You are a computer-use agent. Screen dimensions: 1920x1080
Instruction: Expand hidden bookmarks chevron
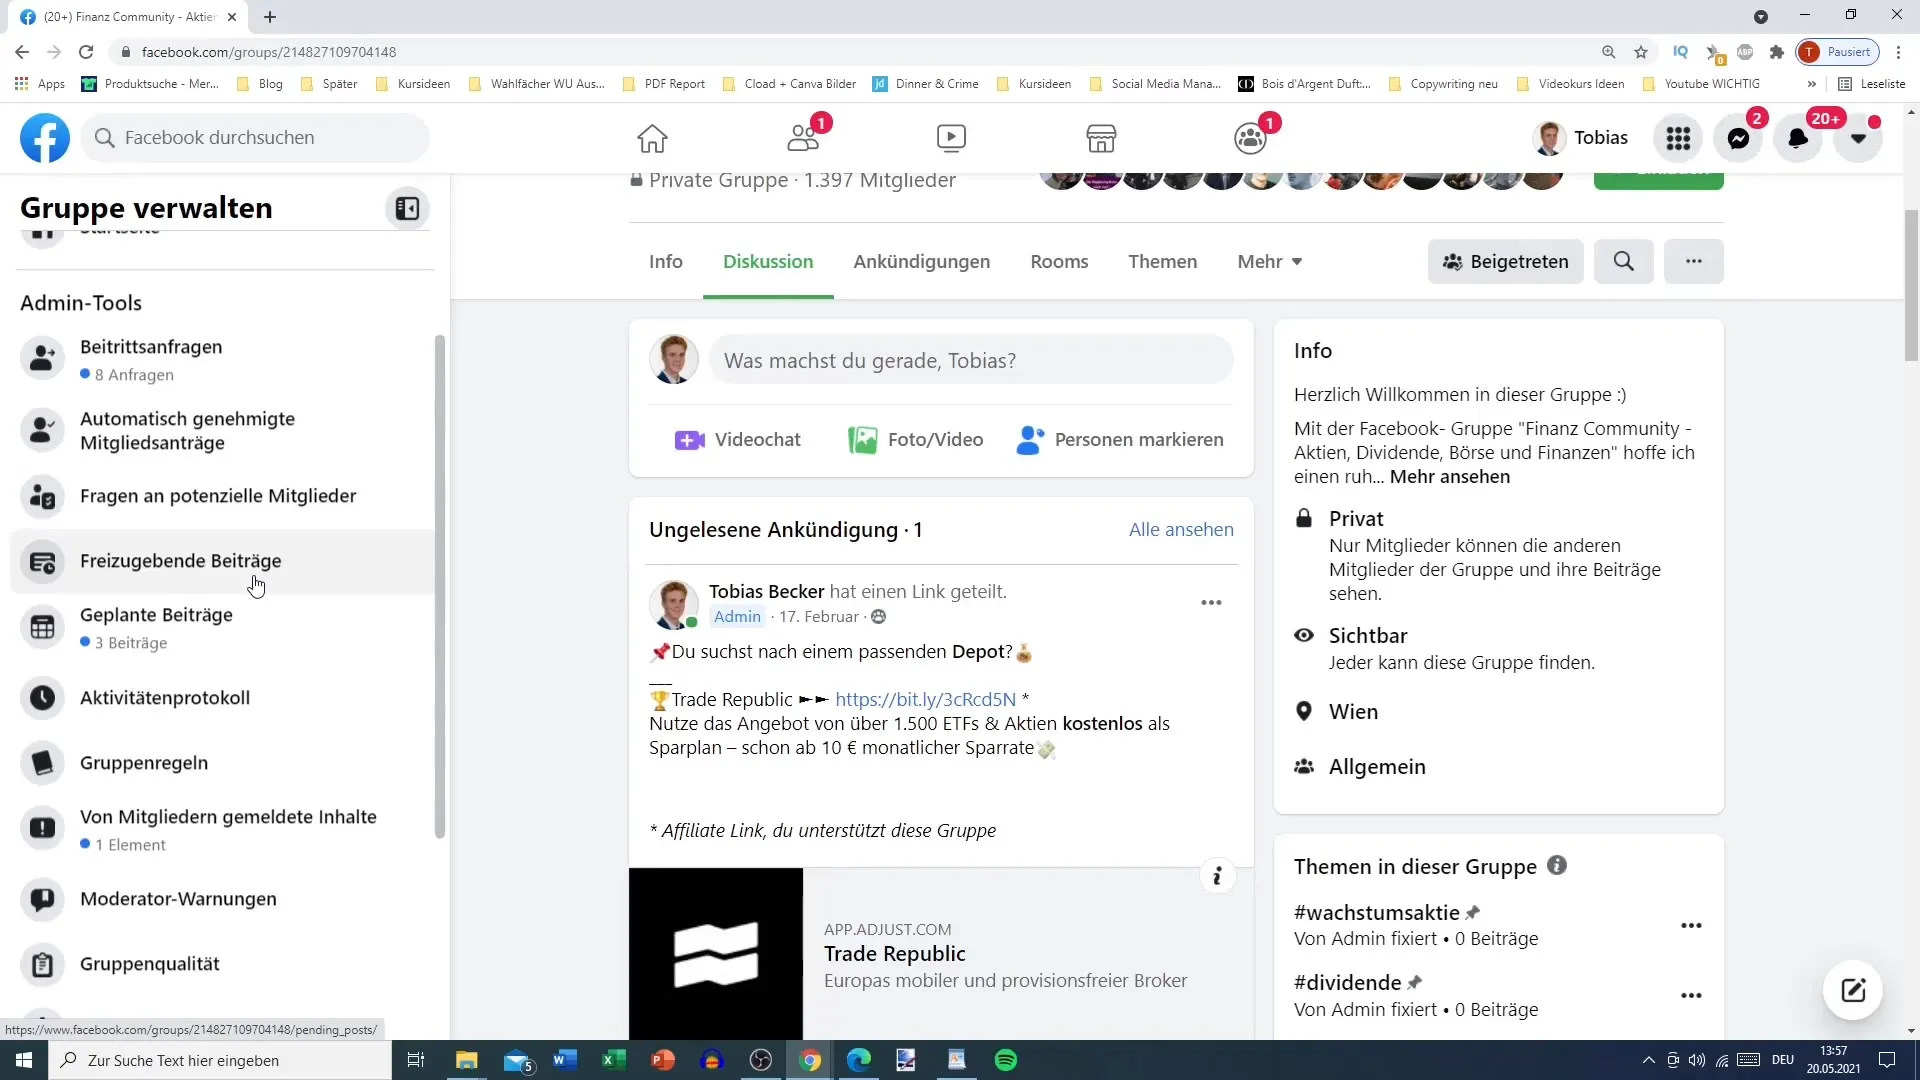tap(1811, 84)
